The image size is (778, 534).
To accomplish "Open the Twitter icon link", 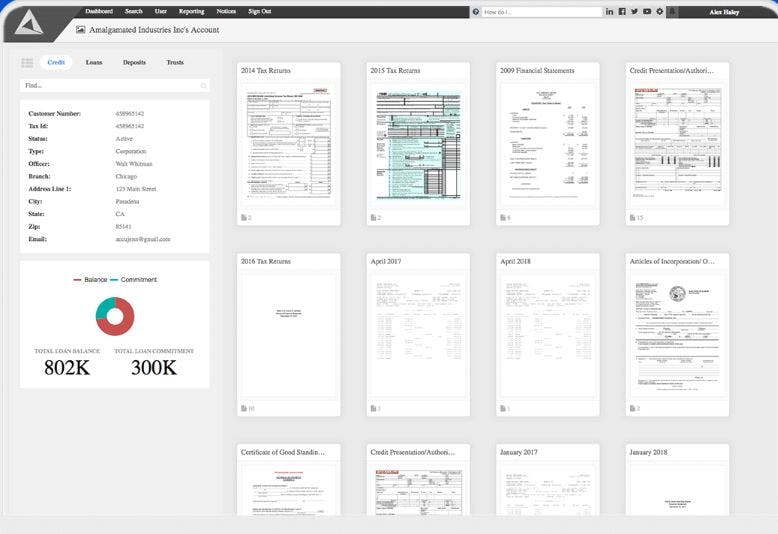I will tap(635, 11).
